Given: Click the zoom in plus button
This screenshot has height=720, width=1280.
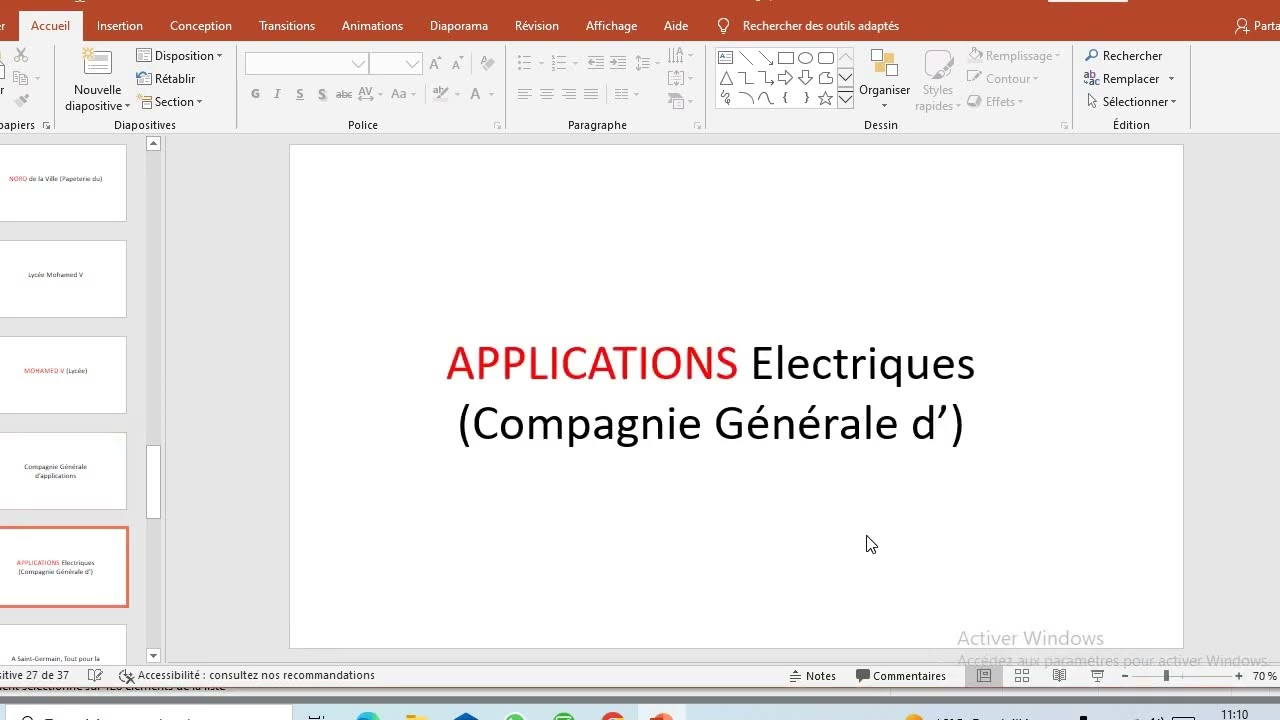Looking at the screenshot, I should click(x=1239, y=676).
